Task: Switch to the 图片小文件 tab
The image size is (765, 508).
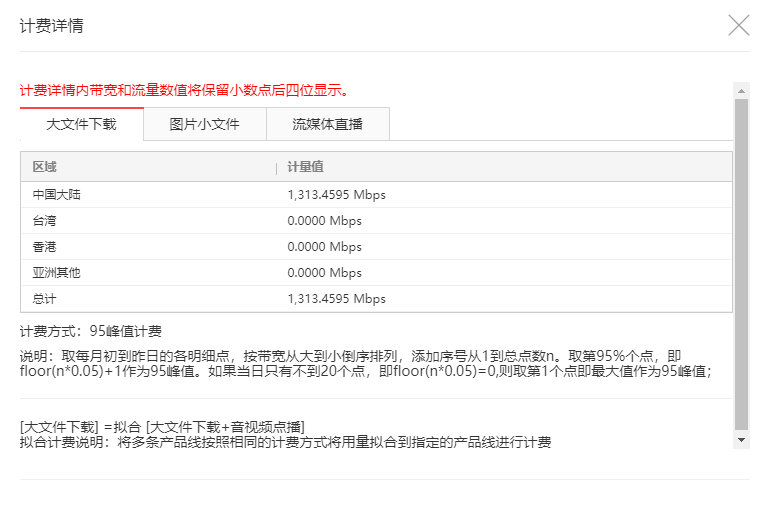Action: 204,125
